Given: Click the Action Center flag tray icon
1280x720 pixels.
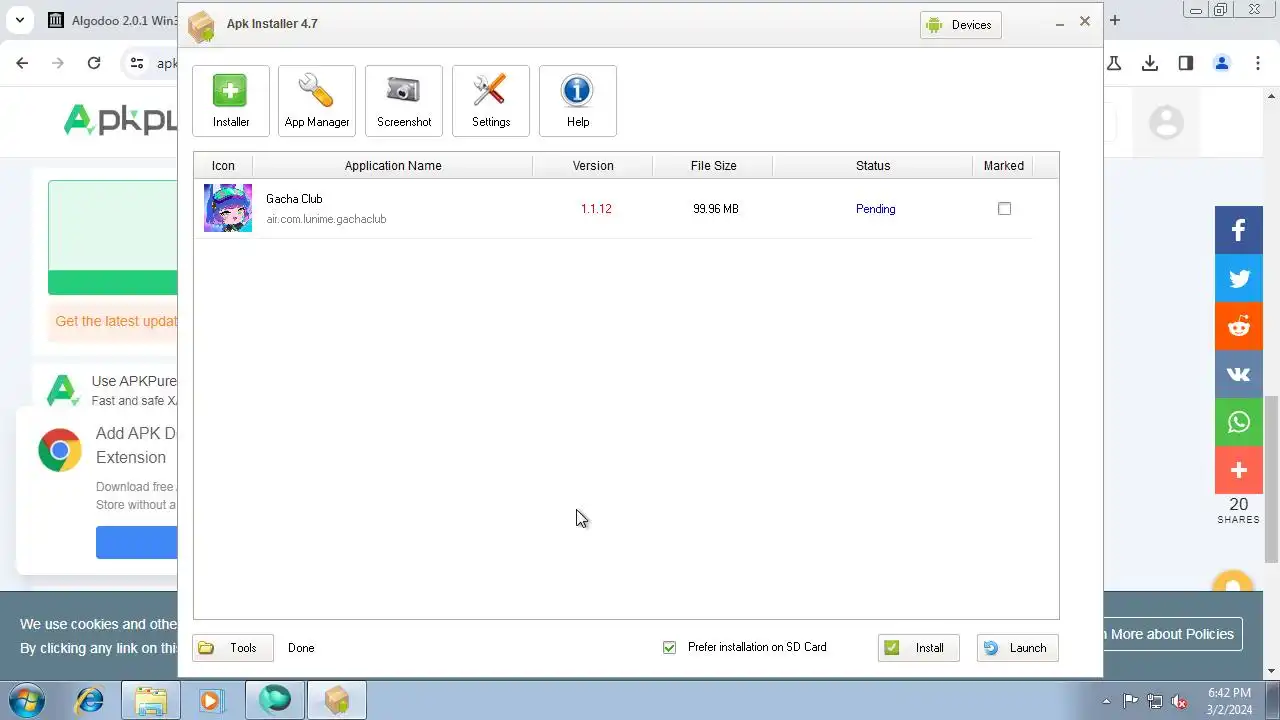Looking at the screenshot, I should pos(1131,701).
